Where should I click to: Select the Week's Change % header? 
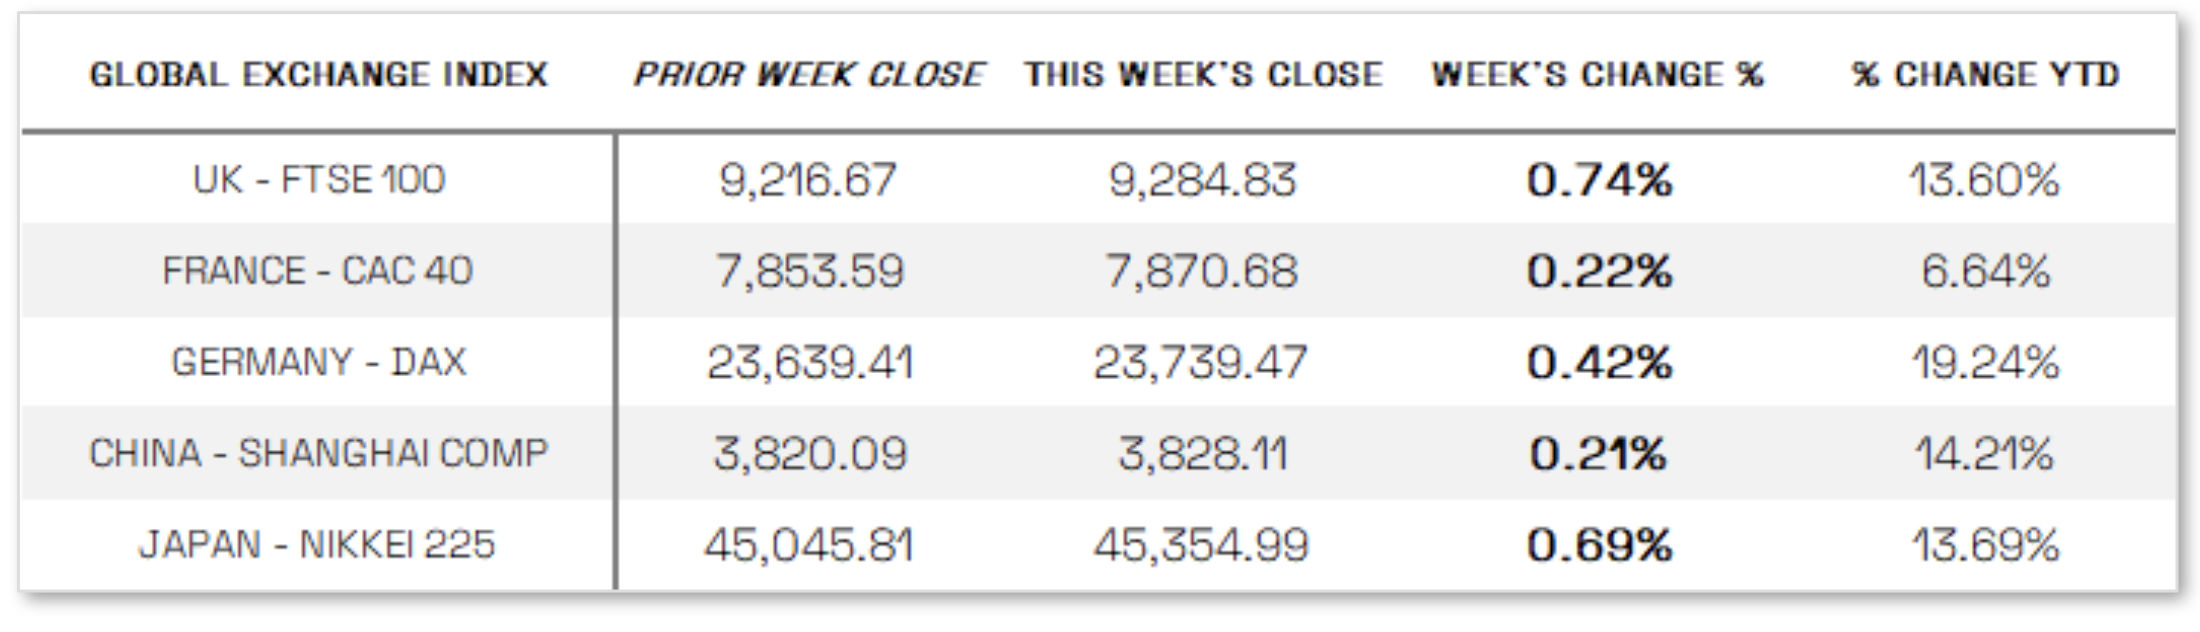[1597, 75]
